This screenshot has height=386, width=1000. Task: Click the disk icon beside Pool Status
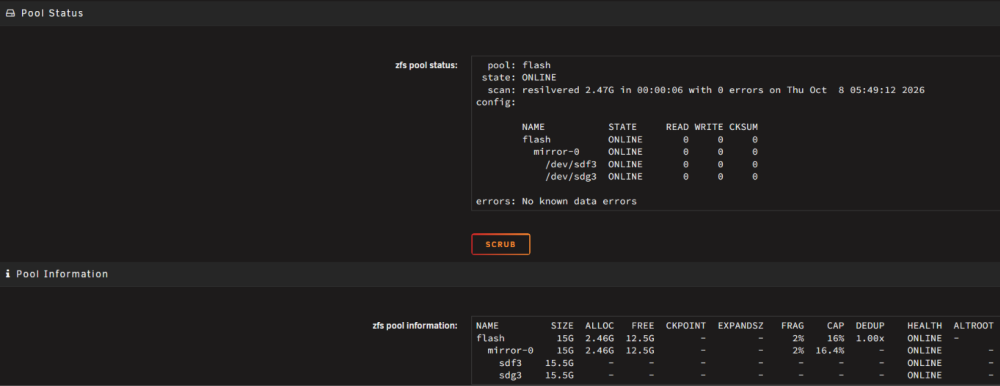coord(10,13)
